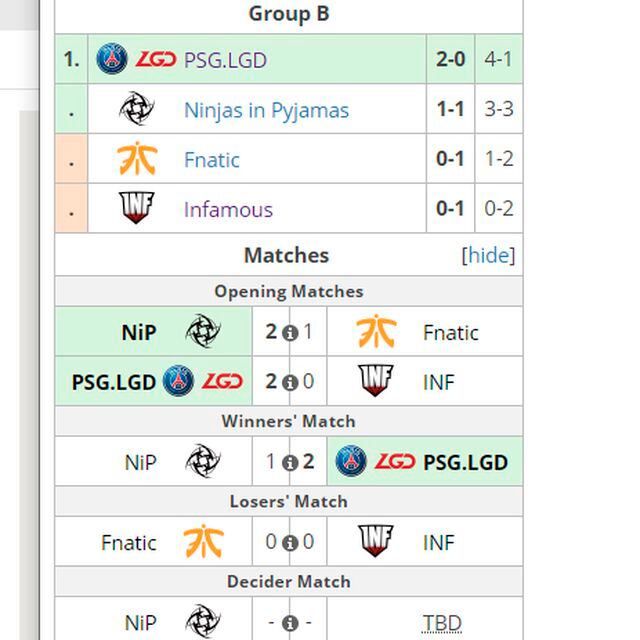Open info icon for Decider Match

pyautogui.click(x=290, y=623)
